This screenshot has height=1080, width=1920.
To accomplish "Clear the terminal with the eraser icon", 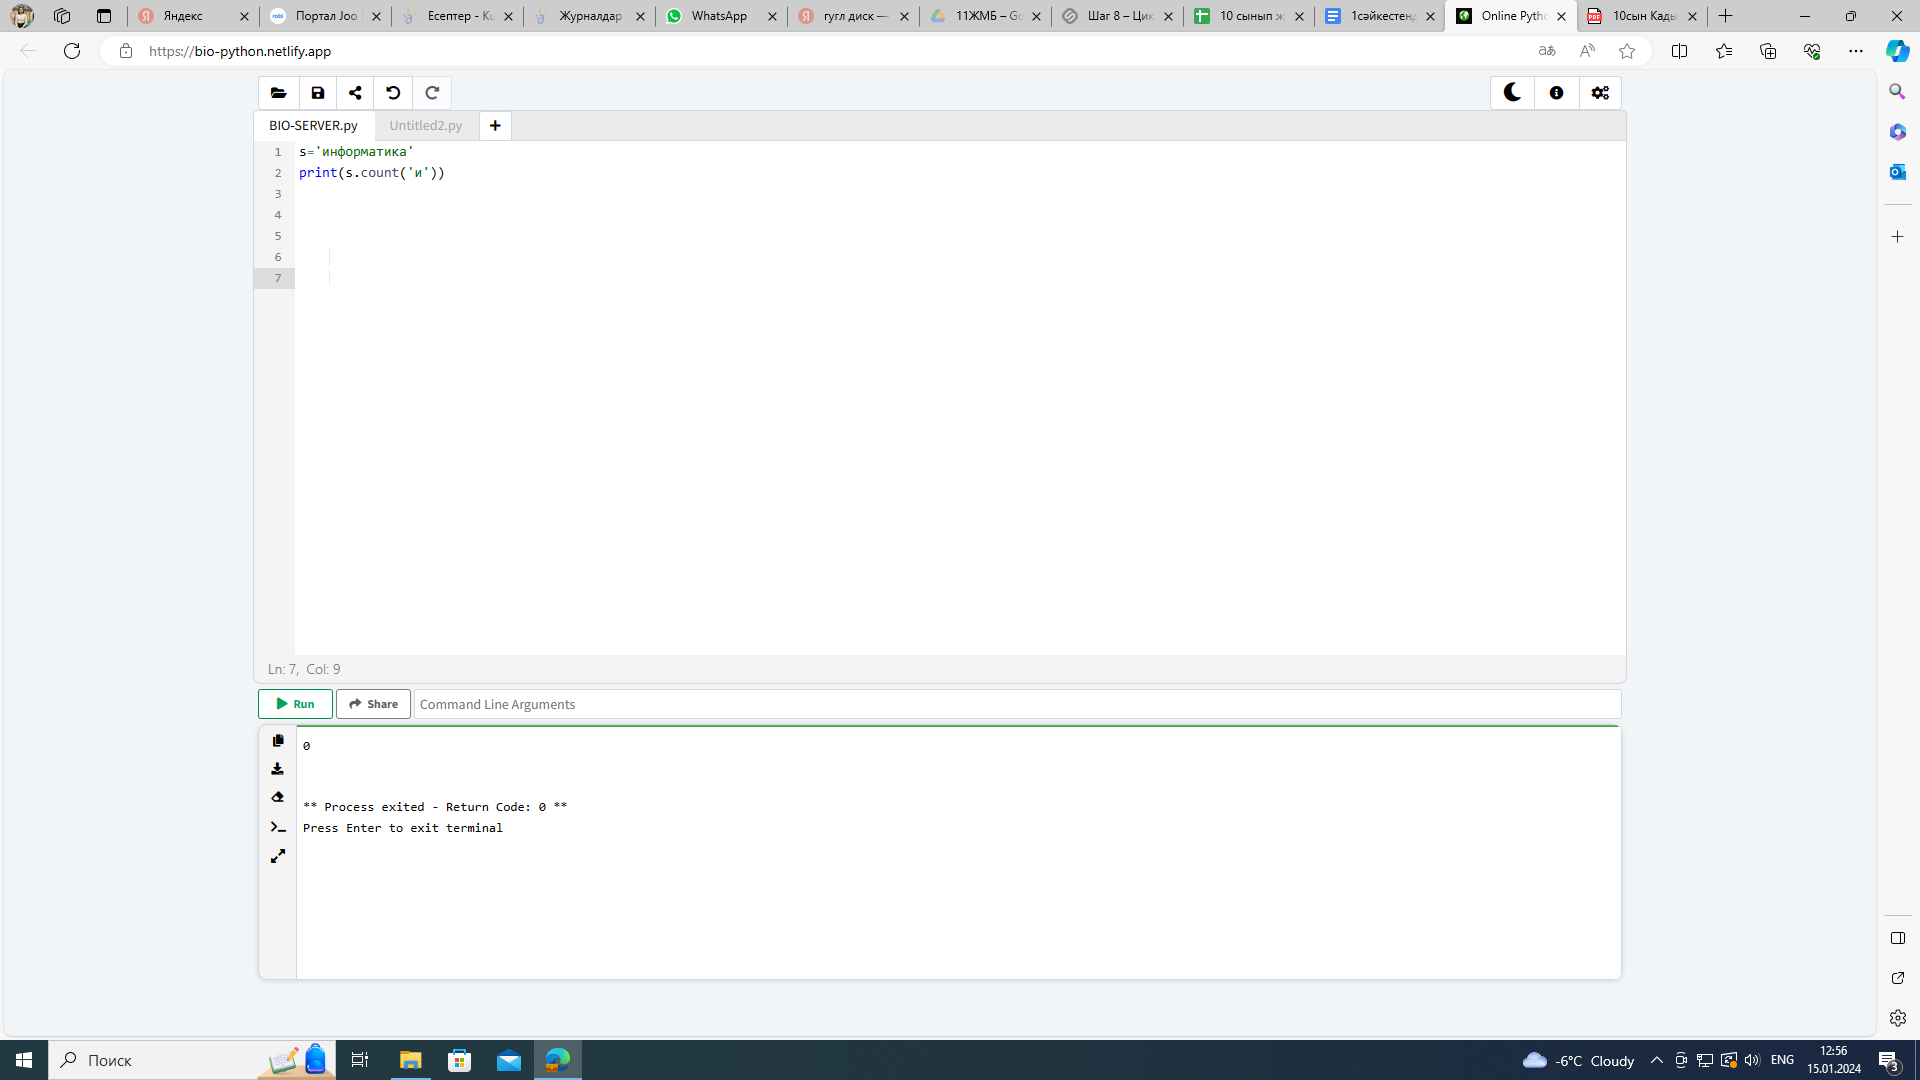I will coord(278,798).
